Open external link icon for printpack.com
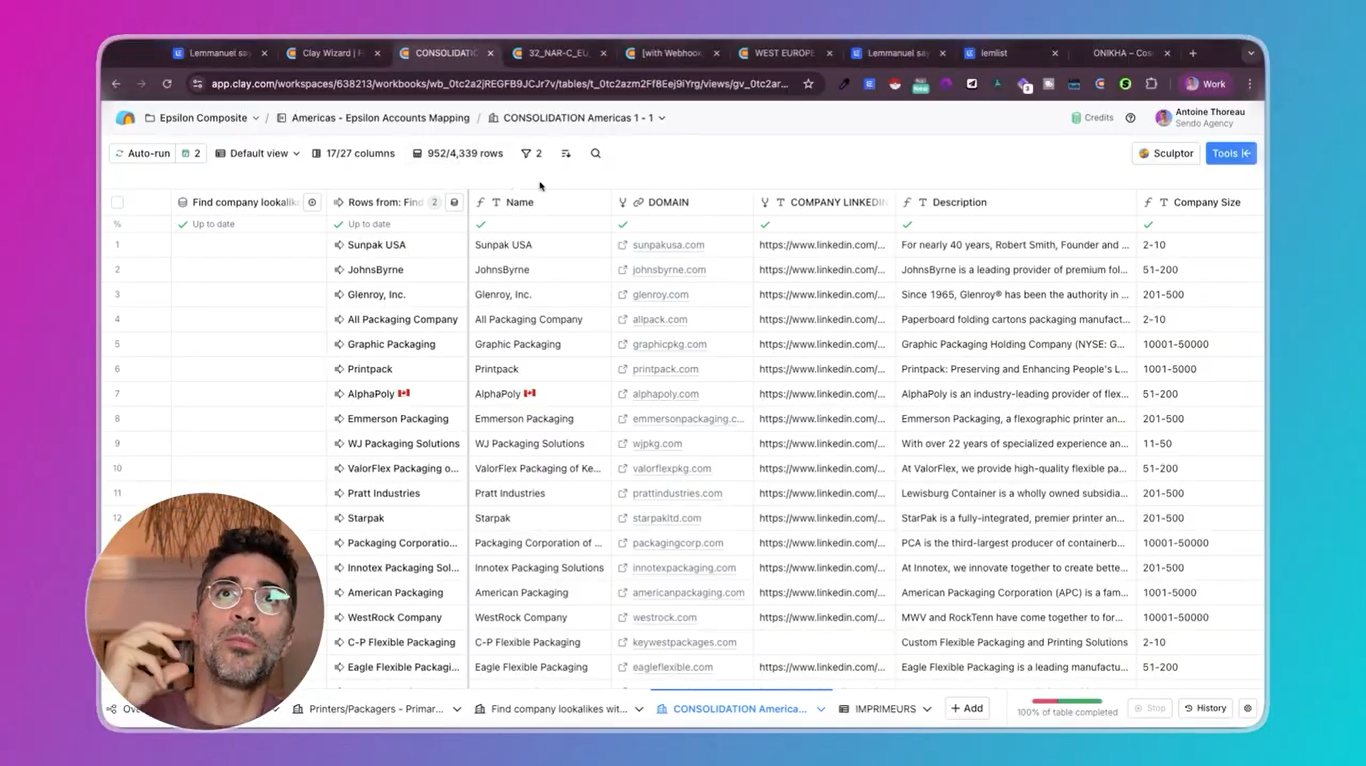Screen dimensions: 1366x766 pos(623,369)
